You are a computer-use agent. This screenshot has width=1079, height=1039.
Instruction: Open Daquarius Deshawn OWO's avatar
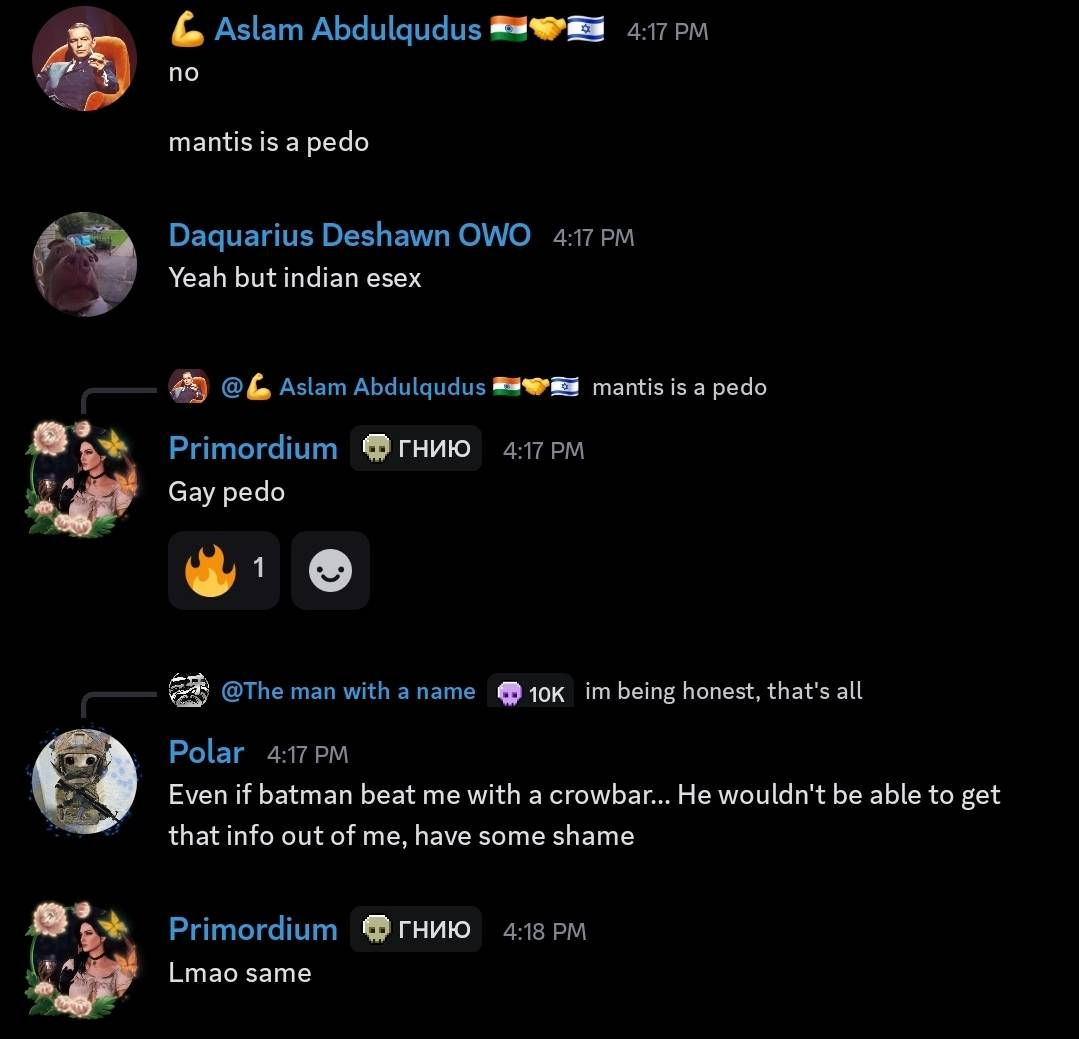coord(84,264)
